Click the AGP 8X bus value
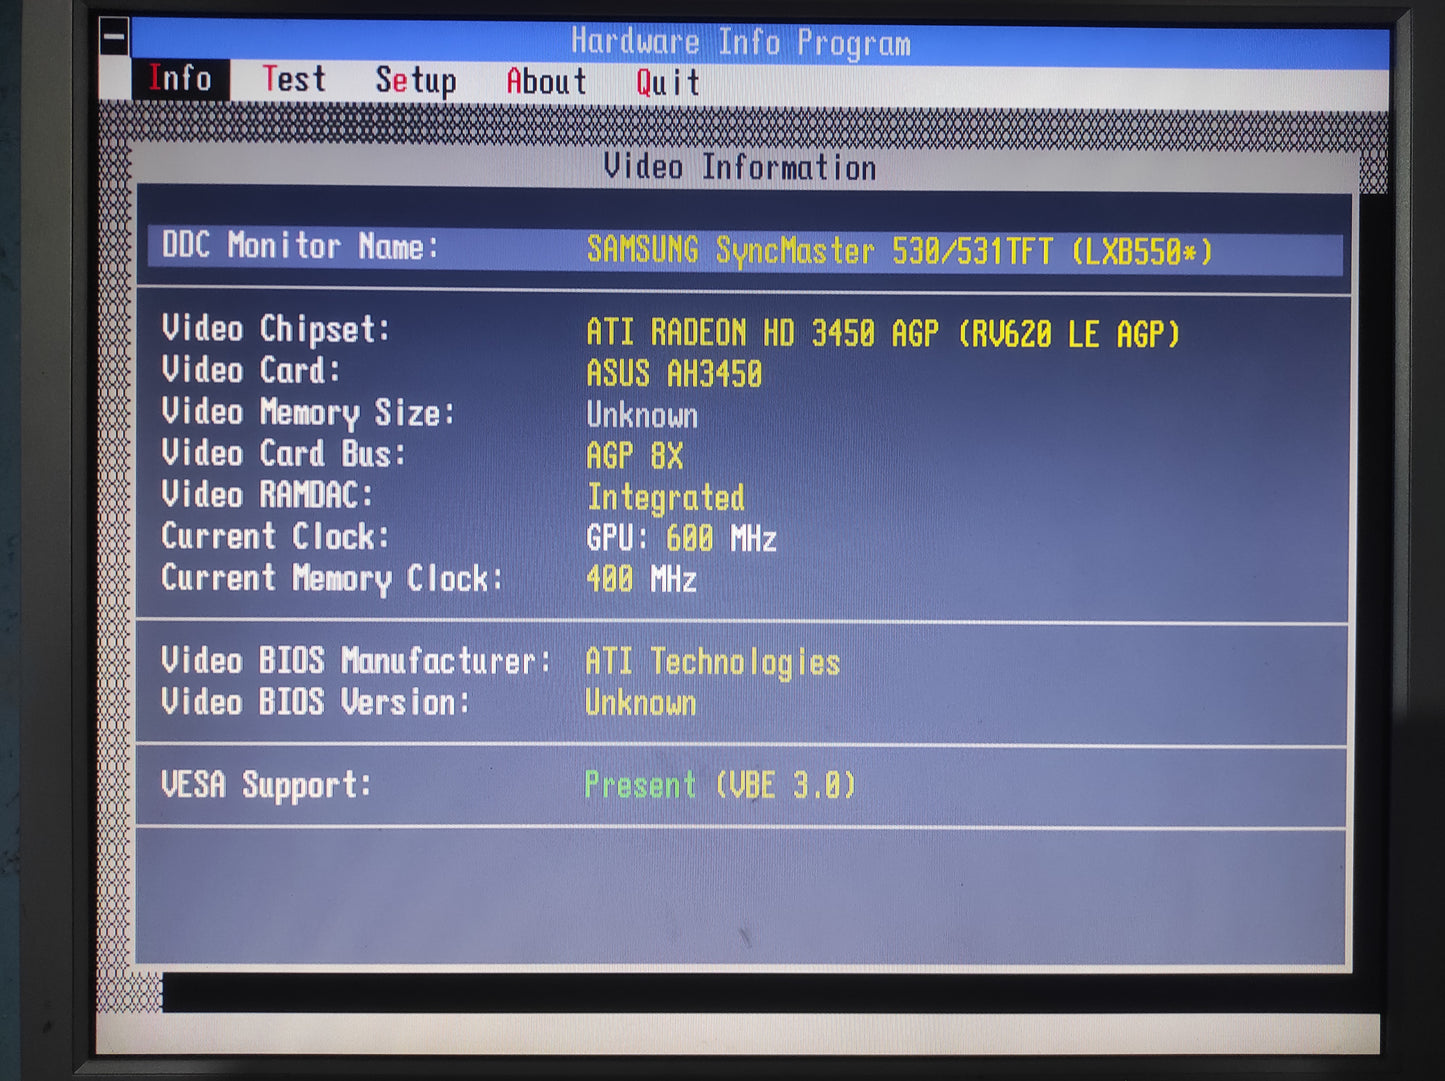The height and width of the screenshot is (1081, 1445). click(x=634, y=456)
